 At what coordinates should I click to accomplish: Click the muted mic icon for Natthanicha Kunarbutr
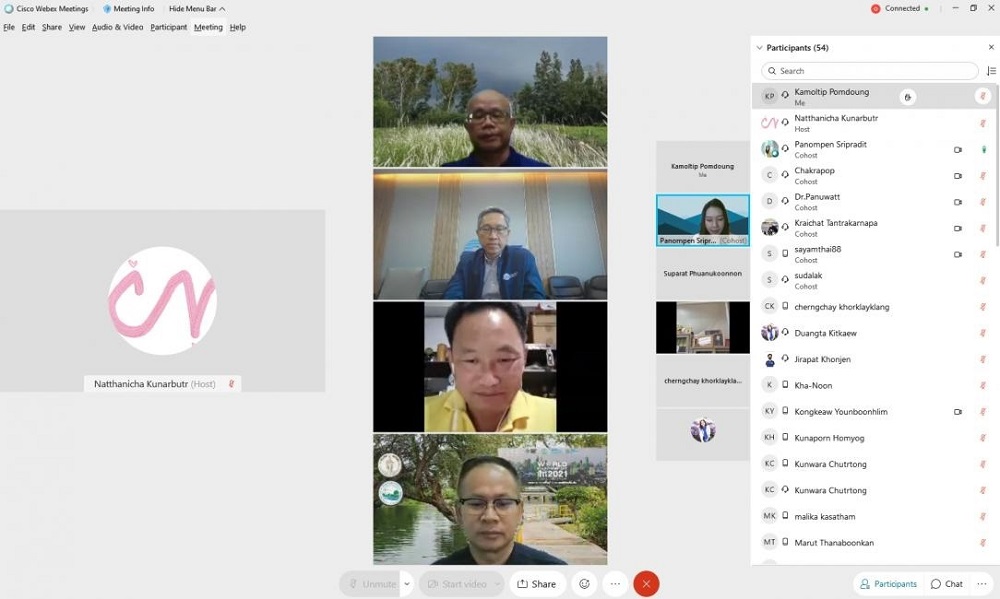click(x=983, y=123)
